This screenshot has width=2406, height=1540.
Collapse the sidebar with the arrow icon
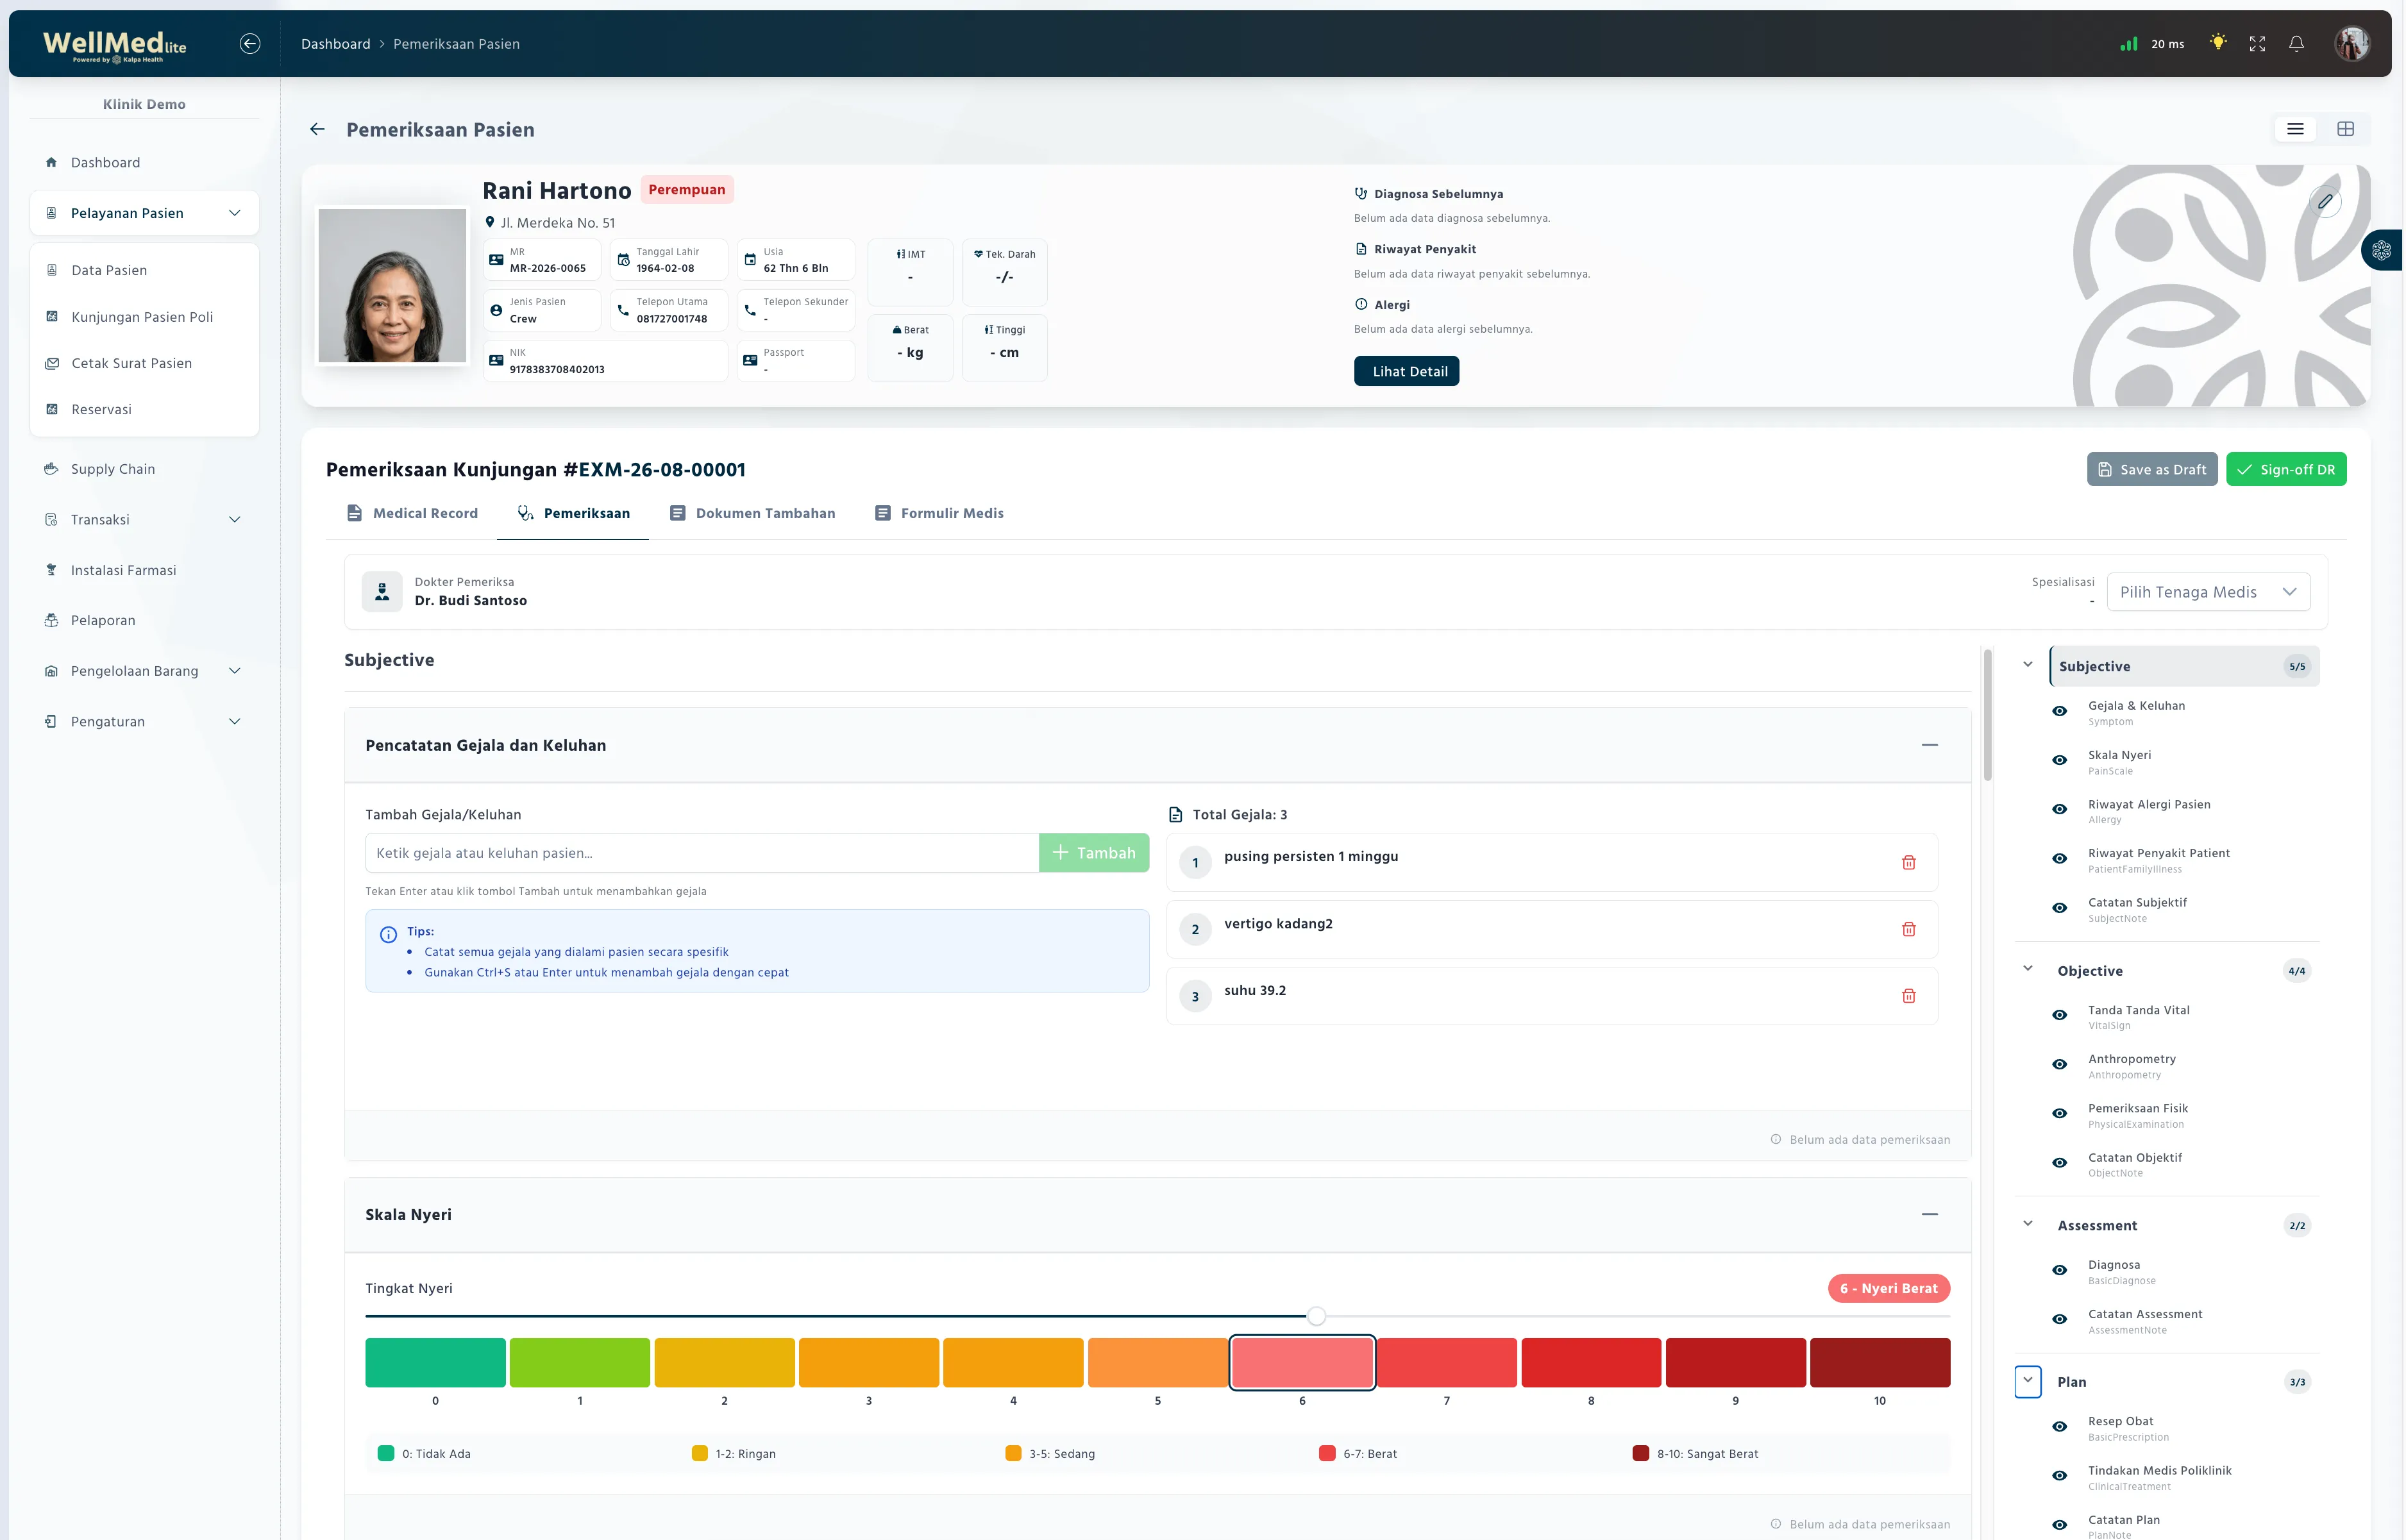[x=250, y=43]
